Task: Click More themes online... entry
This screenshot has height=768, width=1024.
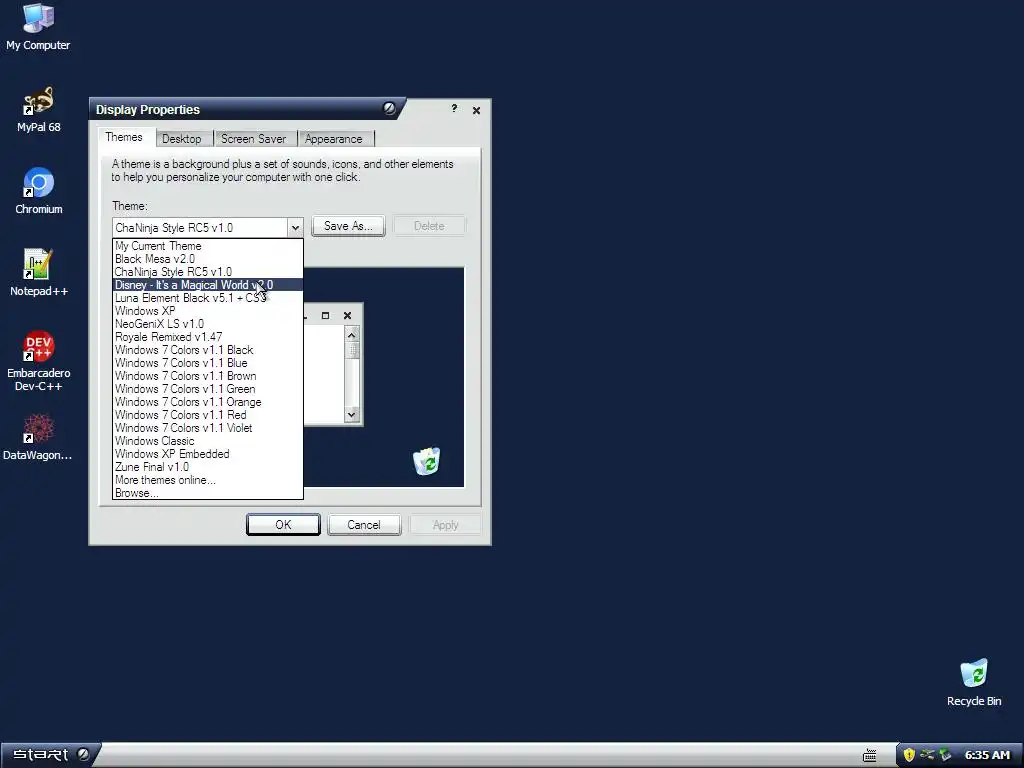Action: (208, 480)
